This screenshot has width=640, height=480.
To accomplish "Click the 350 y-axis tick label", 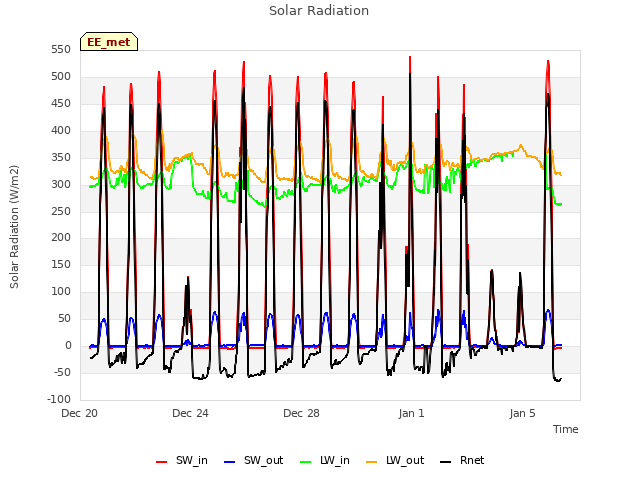I will click(x=61, y=158).
